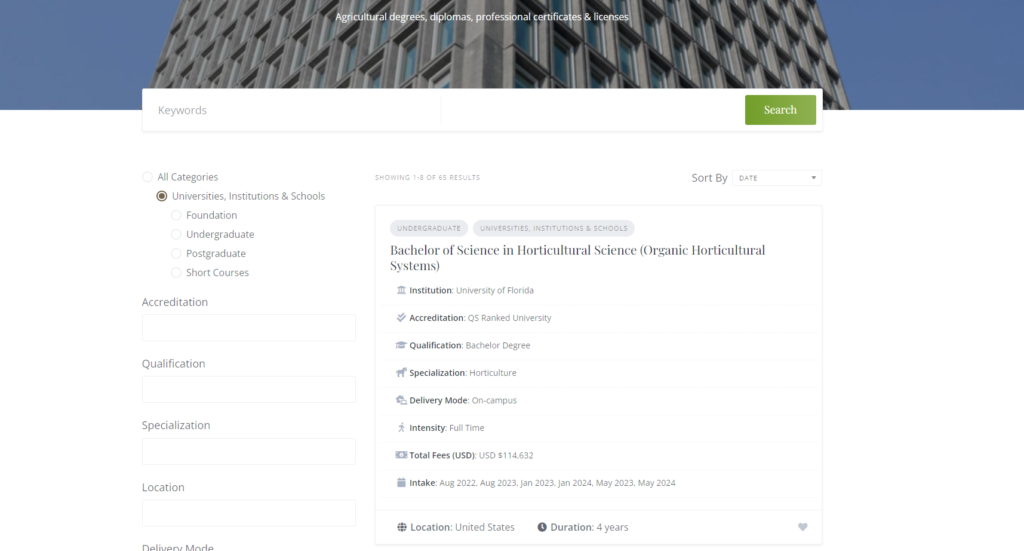The image size is (1024, 551).
Task: Click the Location globe icon
Action: (402, 527)
